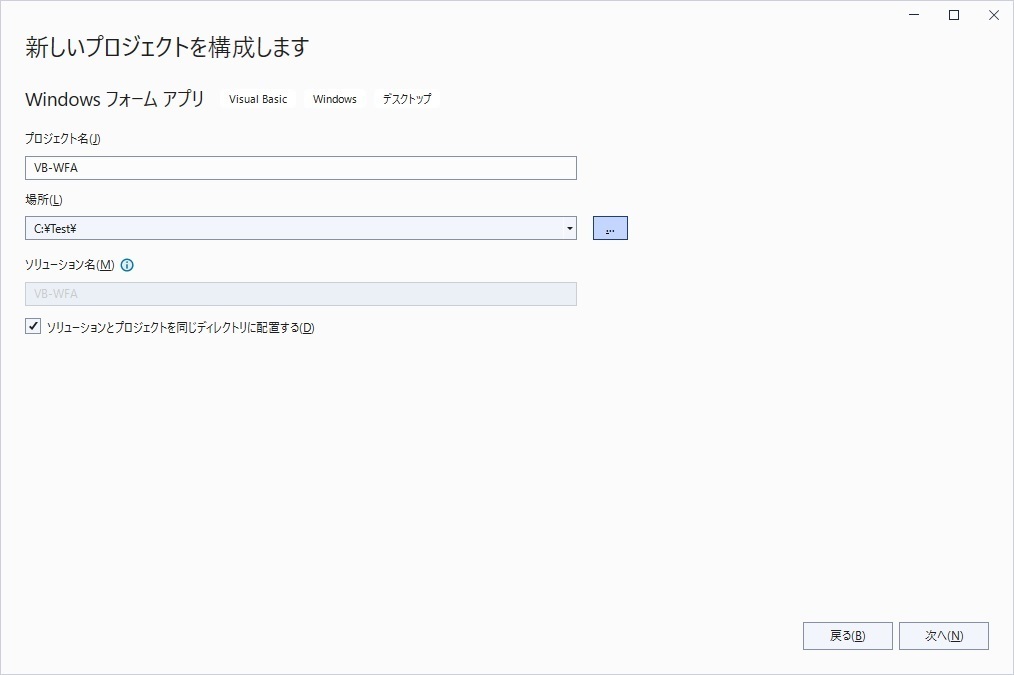The image size is (1014, 675).
Task: Click the grayed-out solution name field
Action: [x=300, y=293]
